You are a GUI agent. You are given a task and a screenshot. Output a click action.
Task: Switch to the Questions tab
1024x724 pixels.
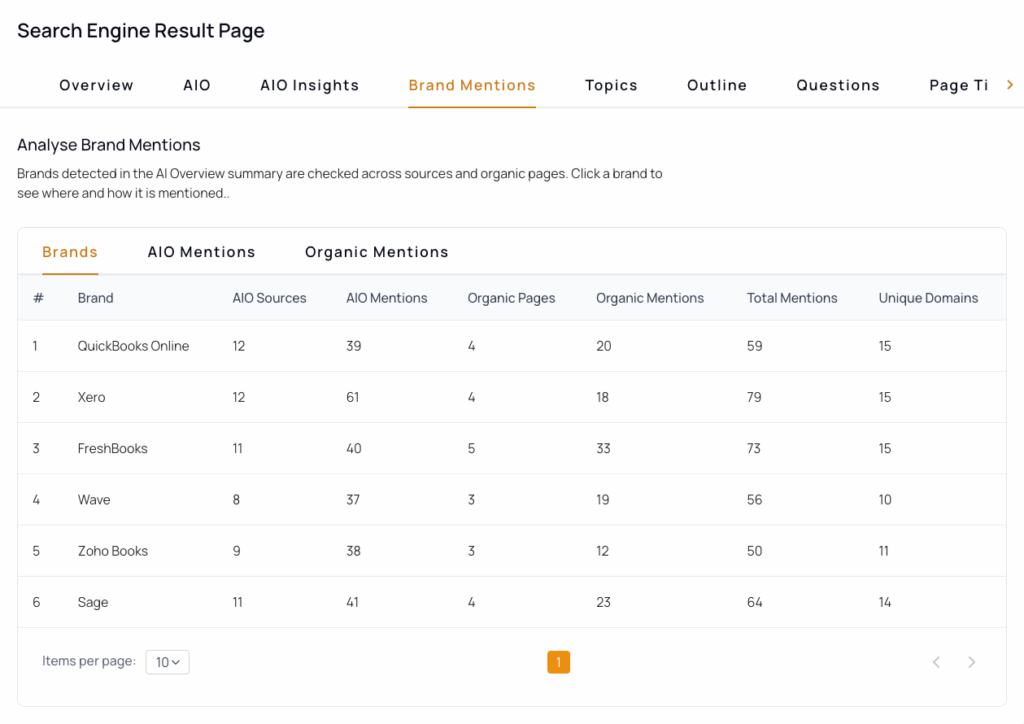(x=838, y=86)
